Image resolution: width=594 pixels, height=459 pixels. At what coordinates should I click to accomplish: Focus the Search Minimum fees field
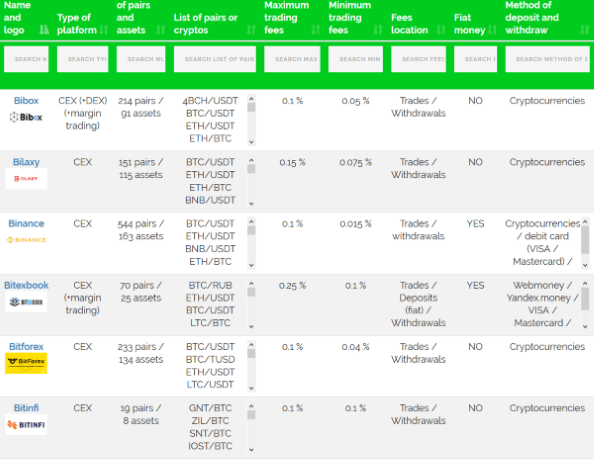pyautogui.click(x=356, y=59)
